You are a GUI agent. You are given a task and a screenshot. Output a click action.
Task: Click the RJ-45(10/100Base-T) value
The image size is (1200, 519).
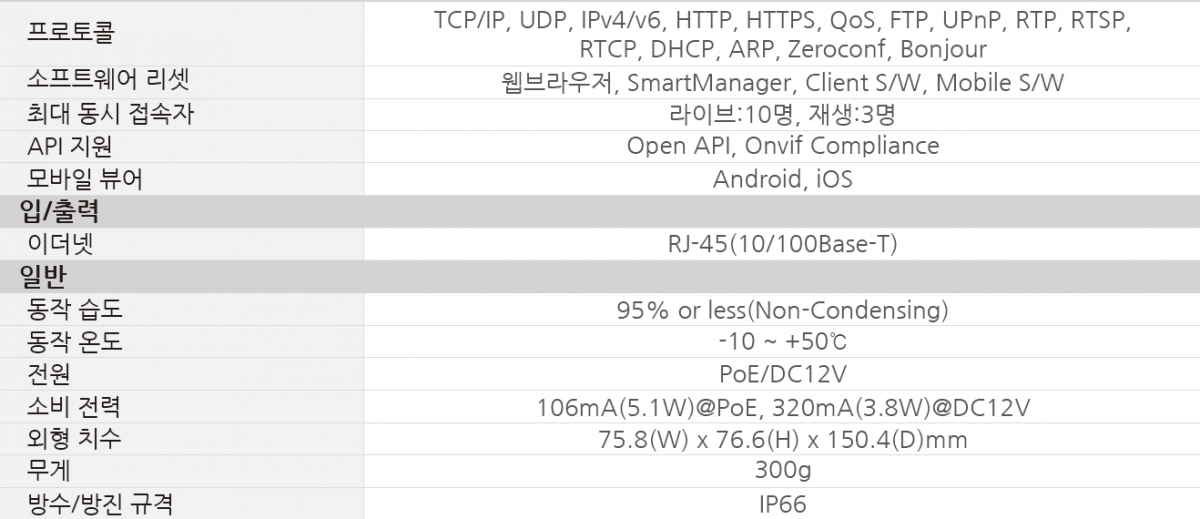pos(783,244)
